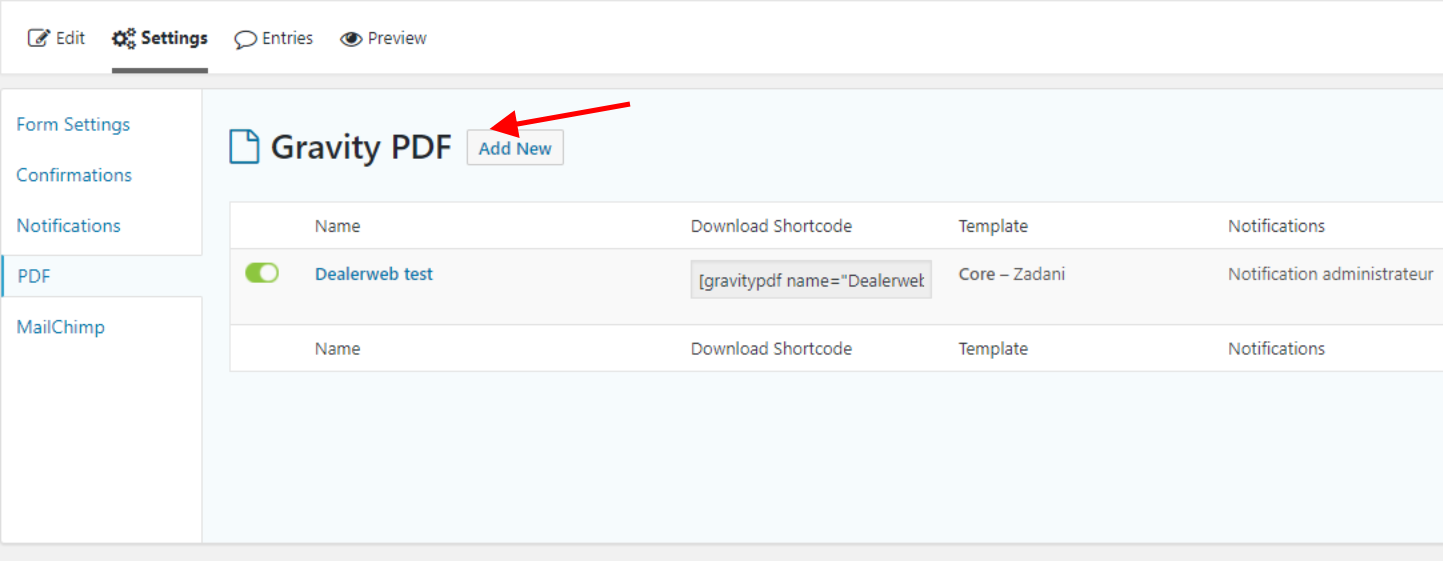Go to the Entries tab label
Image resolution: width=1443 pixels, height=561 pixels.
pyautogui.click(x=288, y=38)
